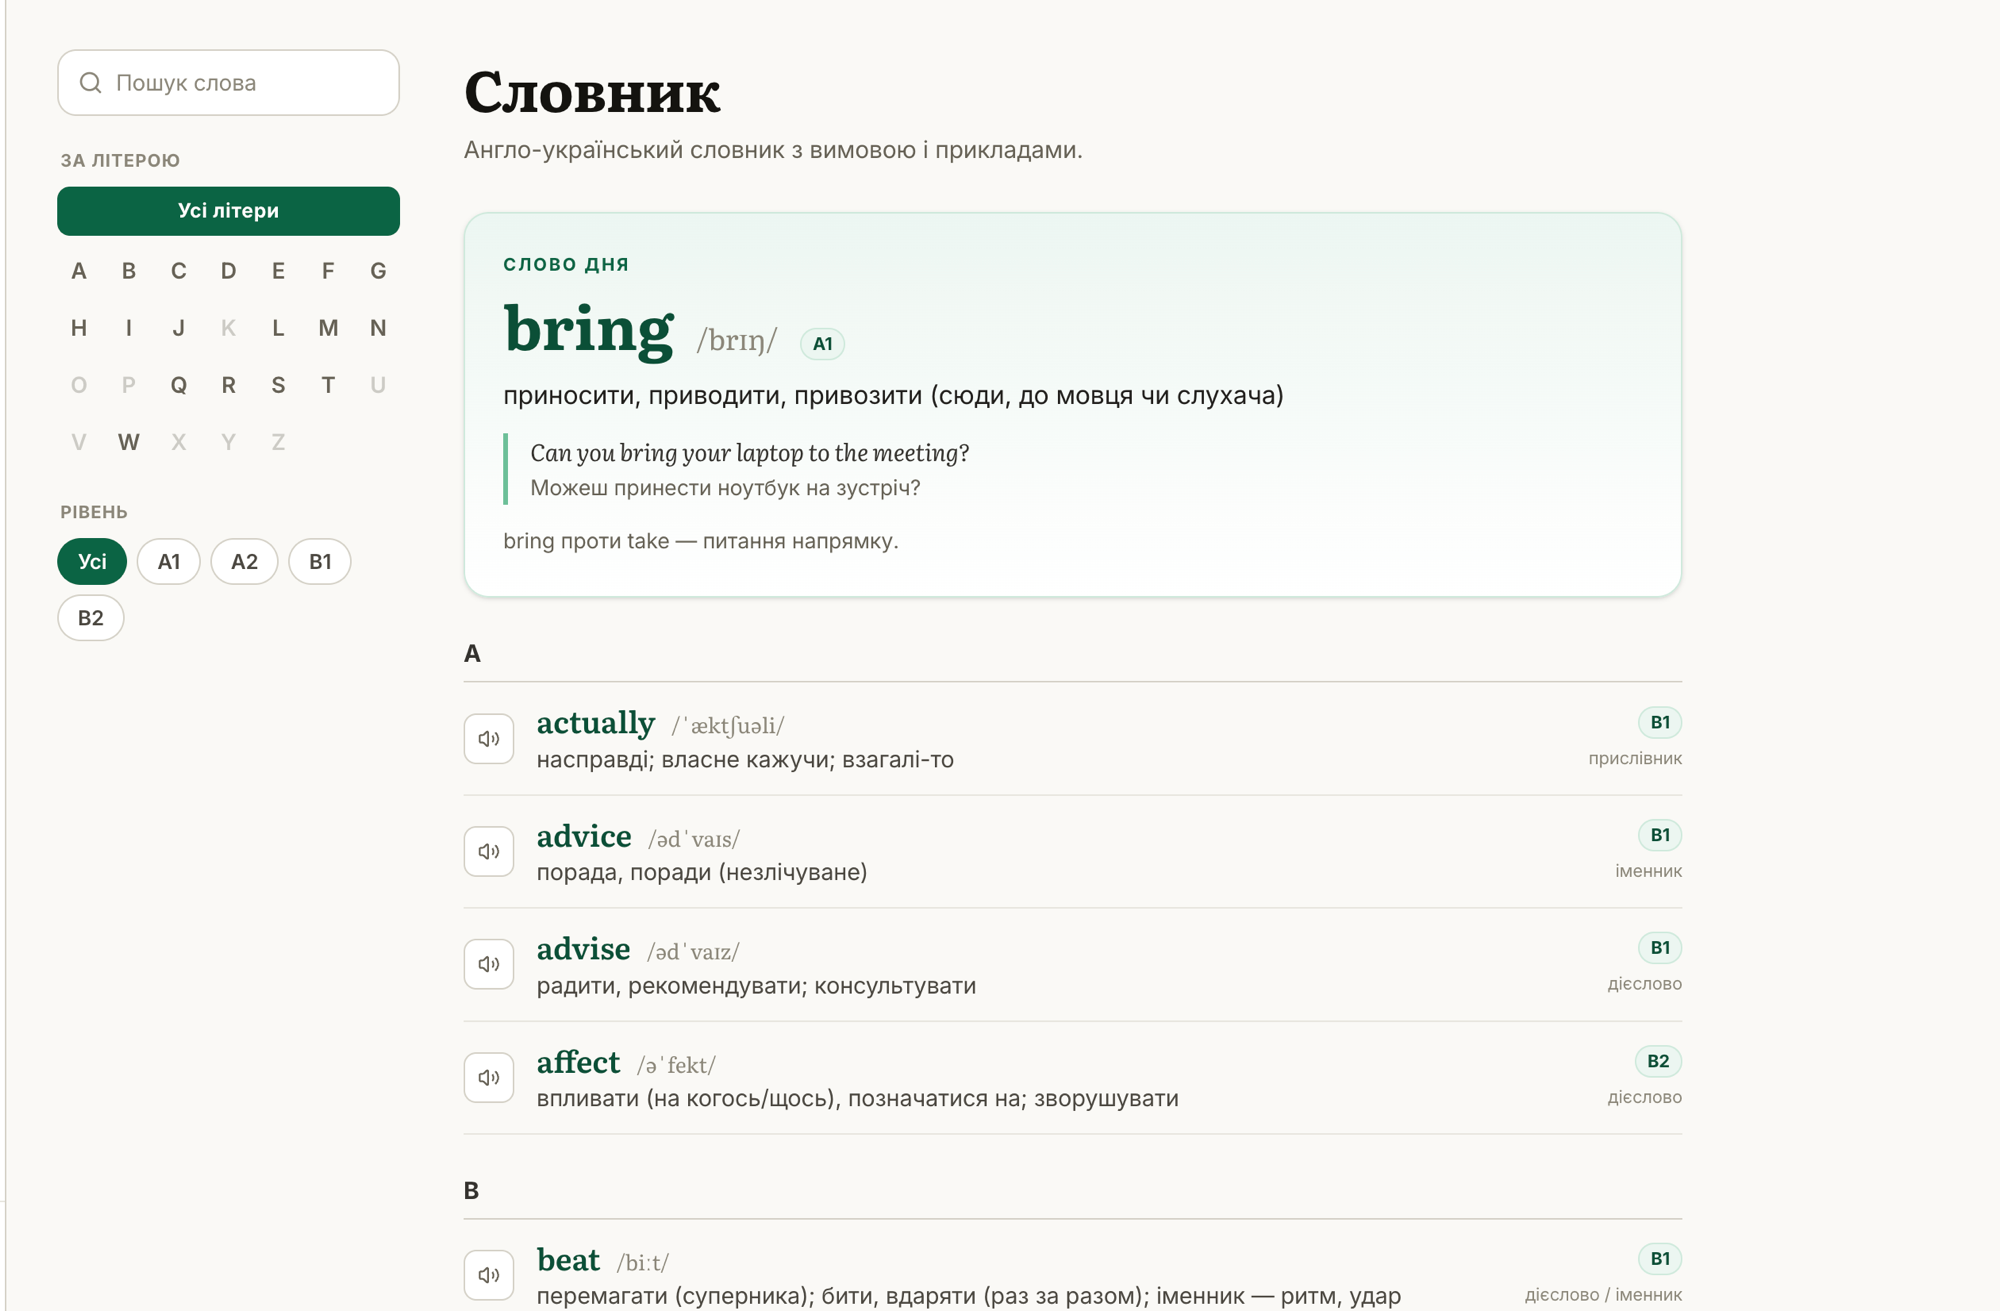Screen dimensions: 2000x1311
Task: Filter words by letter A
Action: pyautogui.click(x=79, y=271)
